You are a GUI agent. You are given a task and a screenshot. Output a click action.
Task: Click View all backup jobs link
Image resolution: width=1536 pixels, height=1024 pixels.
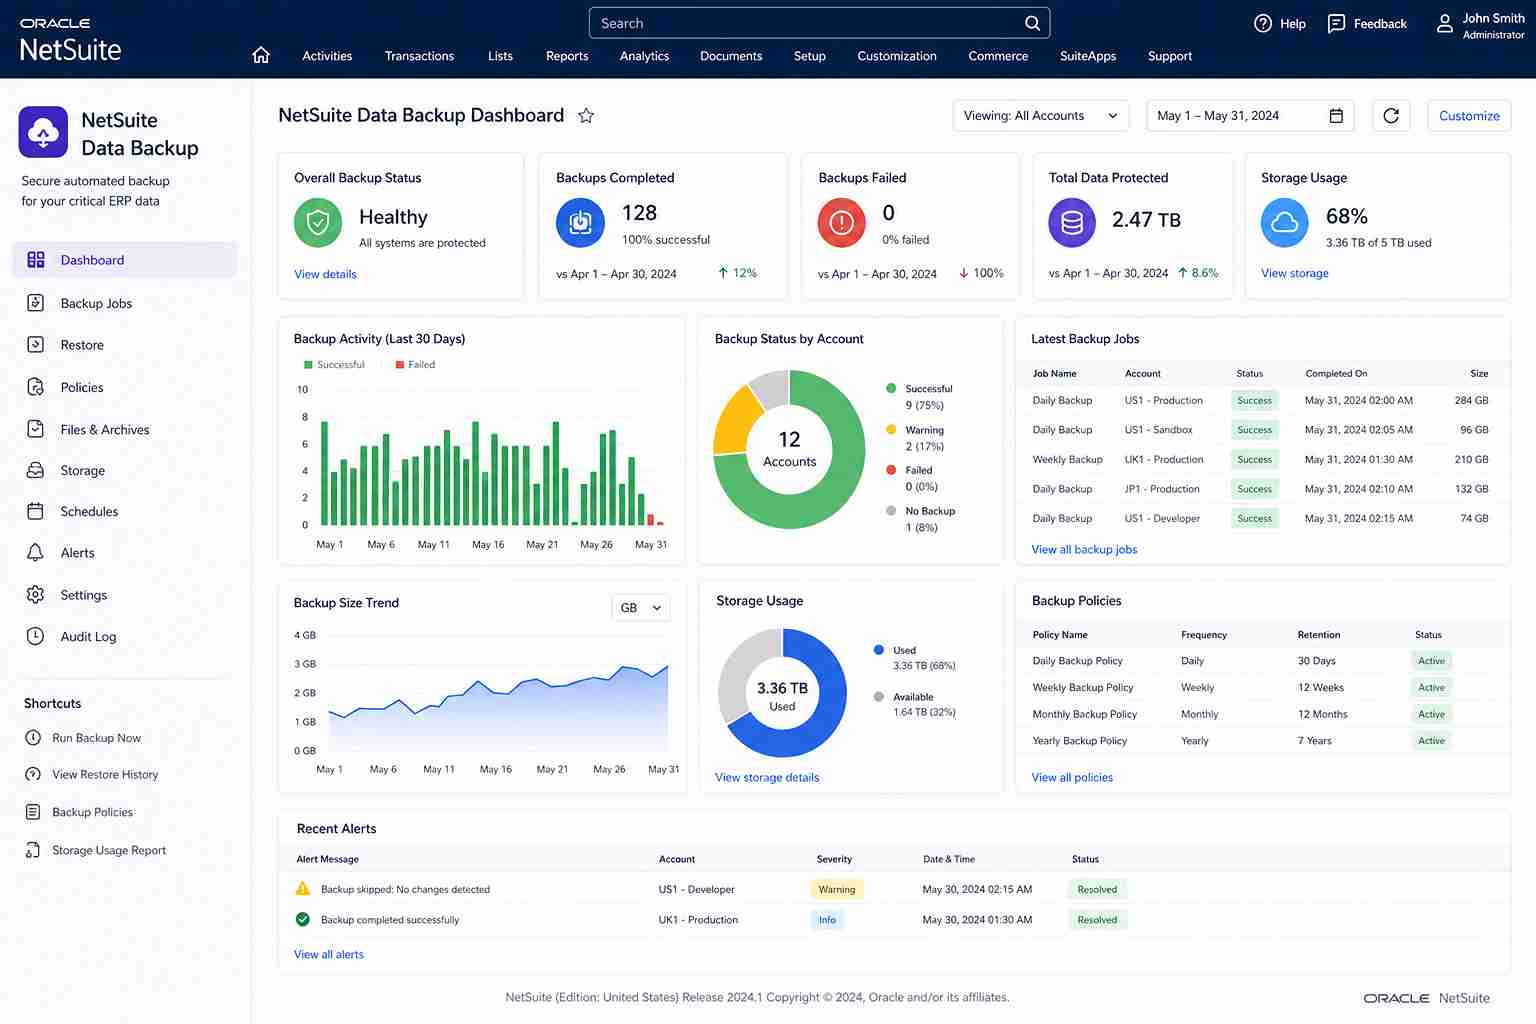1084,550
